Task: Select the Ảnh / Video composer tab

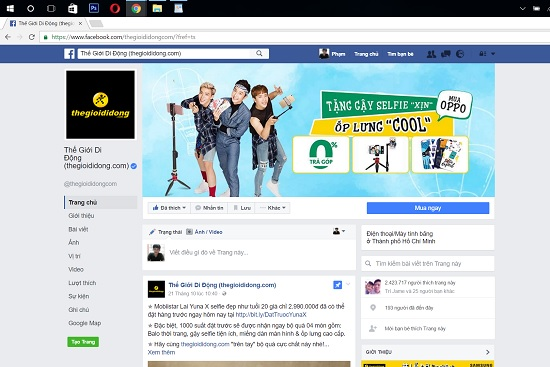Action: pos(204,232)
